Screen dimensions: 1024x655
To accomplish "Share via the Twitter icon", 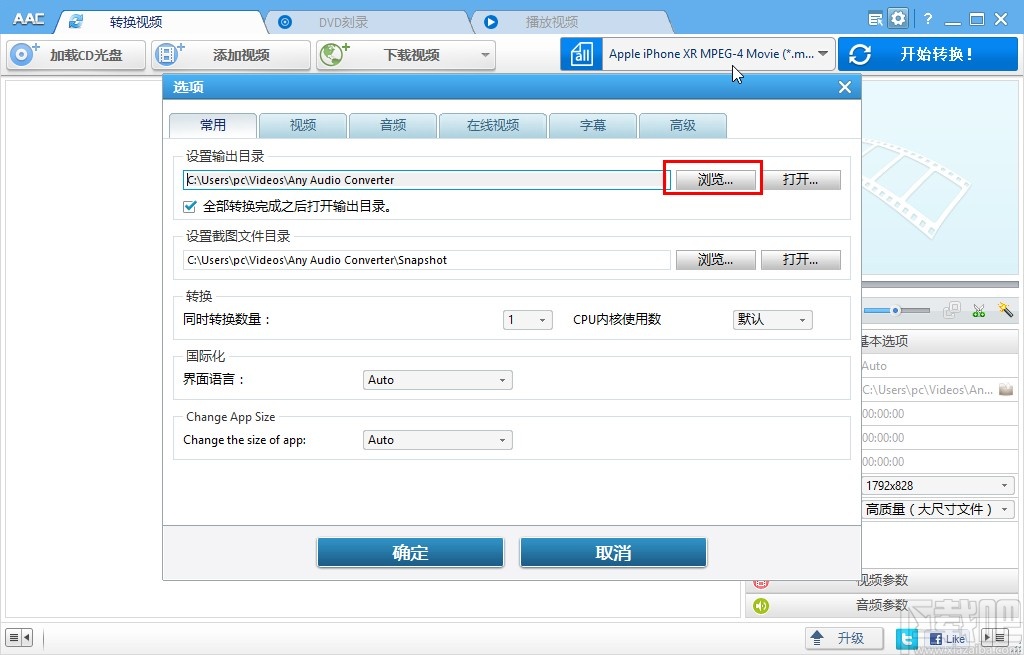I will click(x=906, y=637).
